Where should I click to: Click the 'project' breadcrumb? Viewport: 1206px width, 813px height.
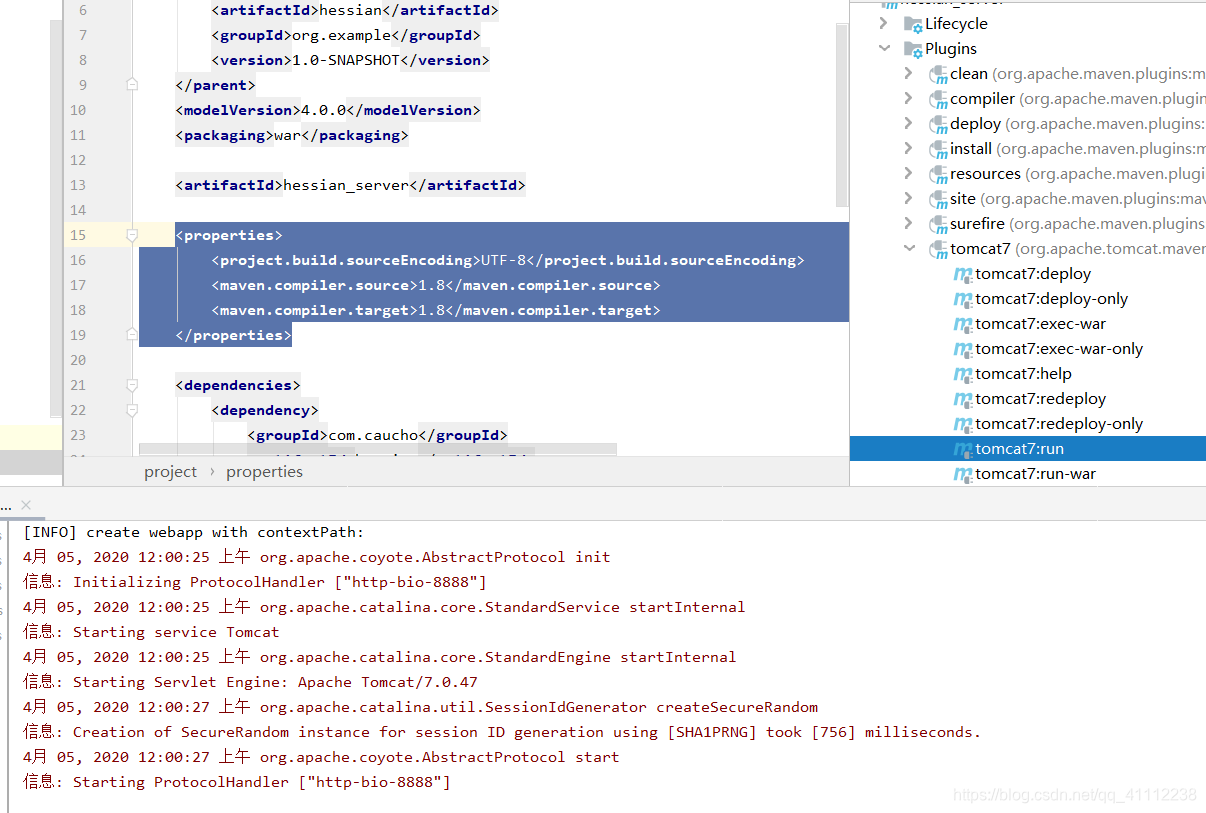tap(171, 472)
